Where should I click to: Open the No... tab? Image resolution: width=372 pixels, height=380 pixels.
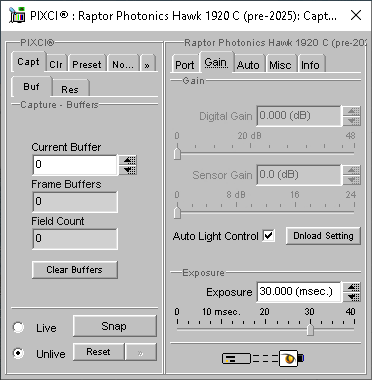click(123, 64)
